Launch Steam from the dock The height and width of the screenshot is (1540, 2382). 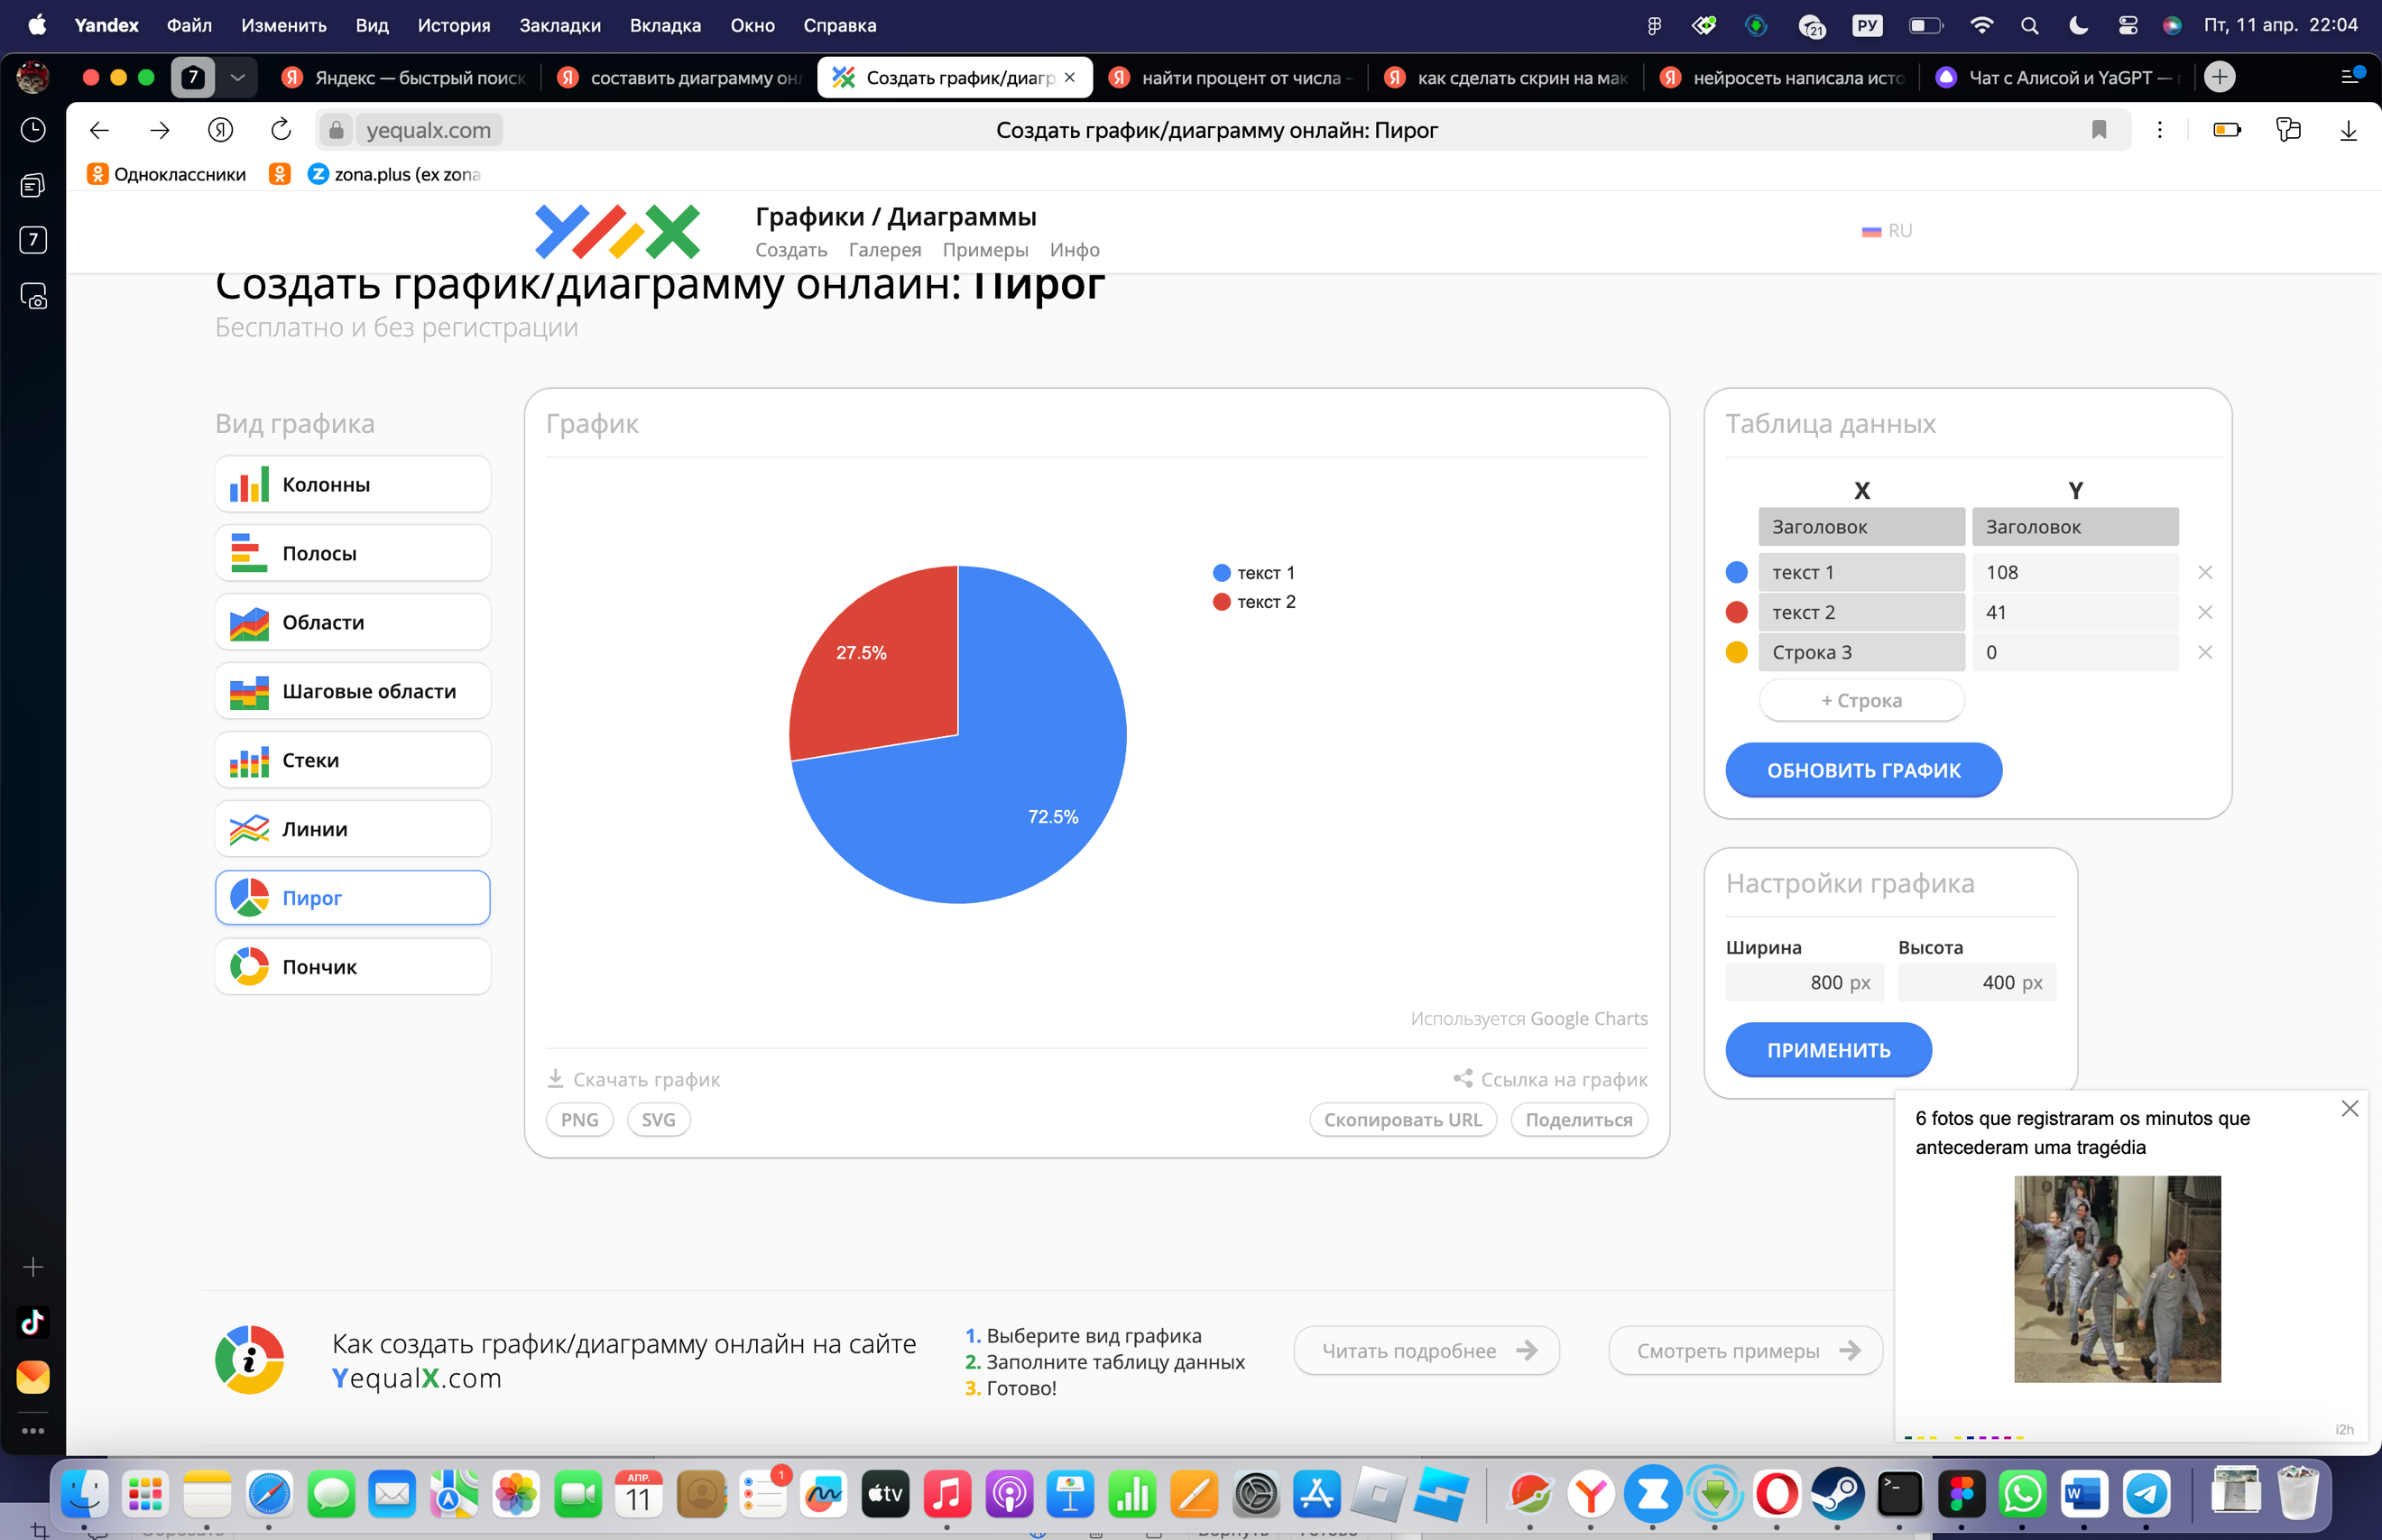[1838, 1494]
